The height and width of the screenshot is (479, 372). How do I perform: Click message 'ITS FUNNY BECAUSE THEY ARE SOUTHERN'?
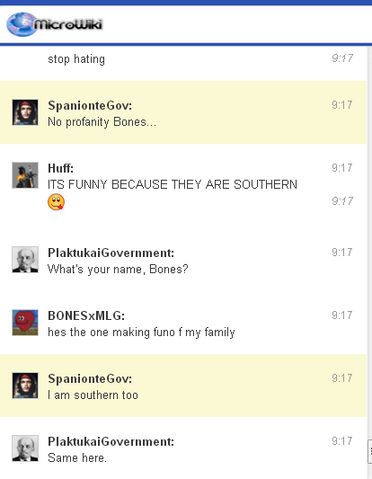tap(172, 184)
